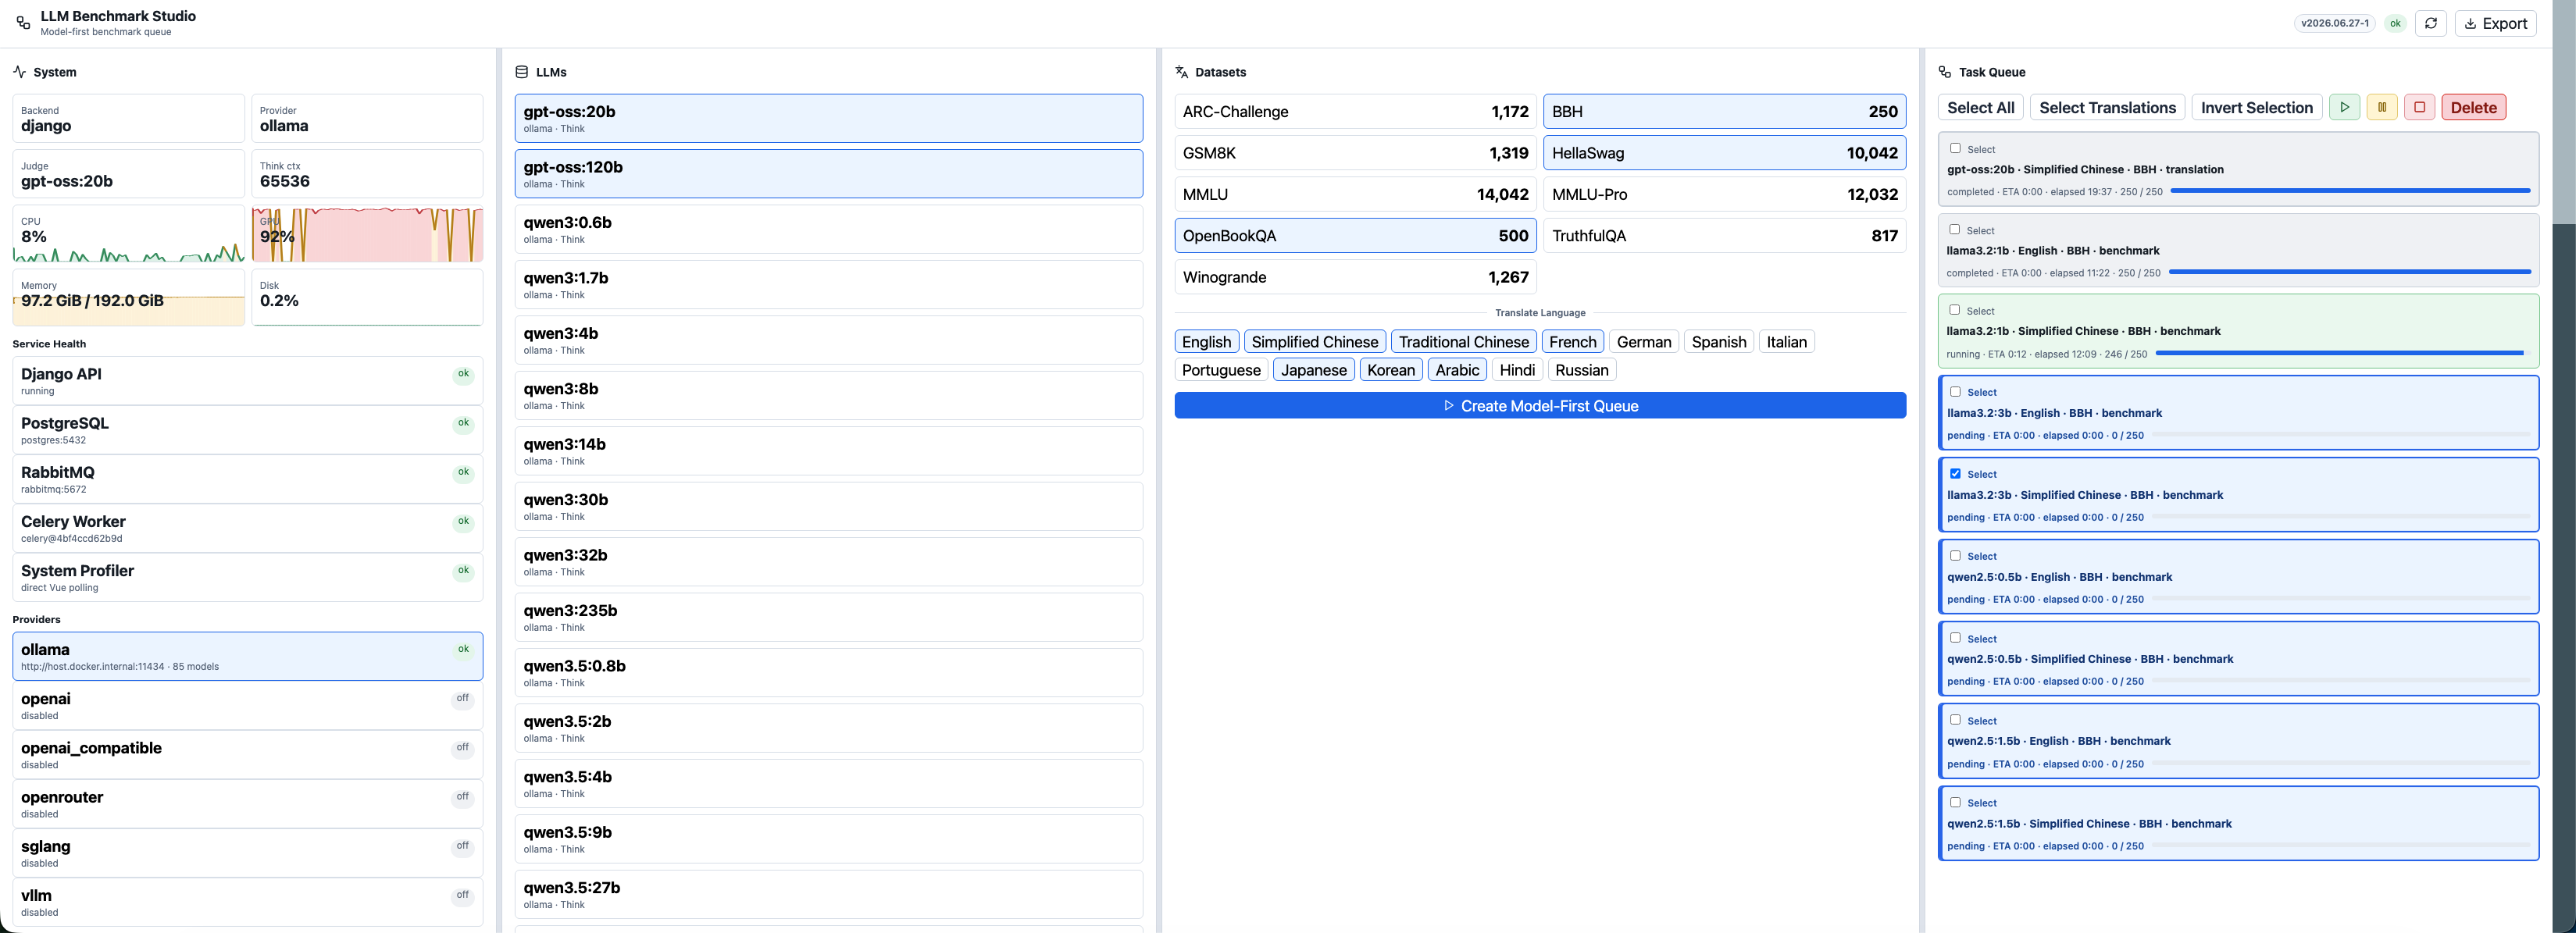This screenshot has width=2576, height=933.
Task: Click progress bar of gpt-oss:20b translation task
Action: pos(2350,191)
